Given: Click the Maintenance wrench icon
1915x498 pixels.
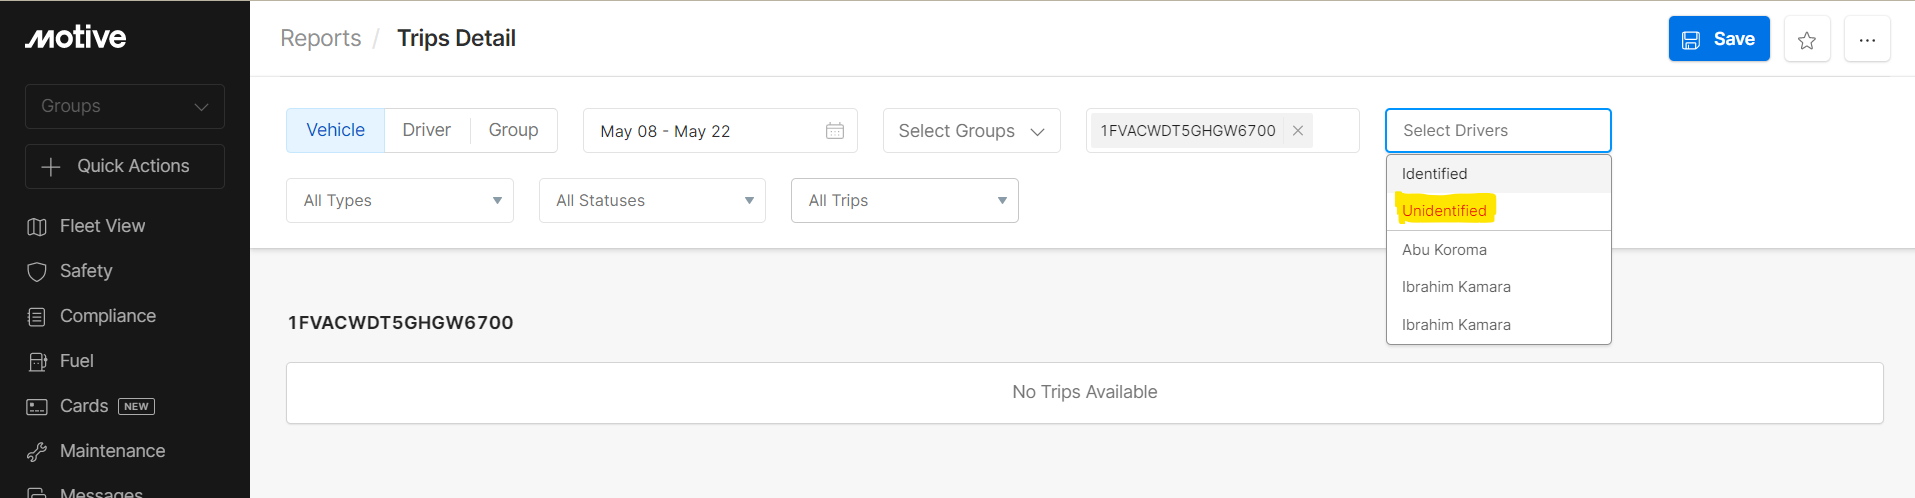Looking at the screenshot, I should tap(37, 452).
